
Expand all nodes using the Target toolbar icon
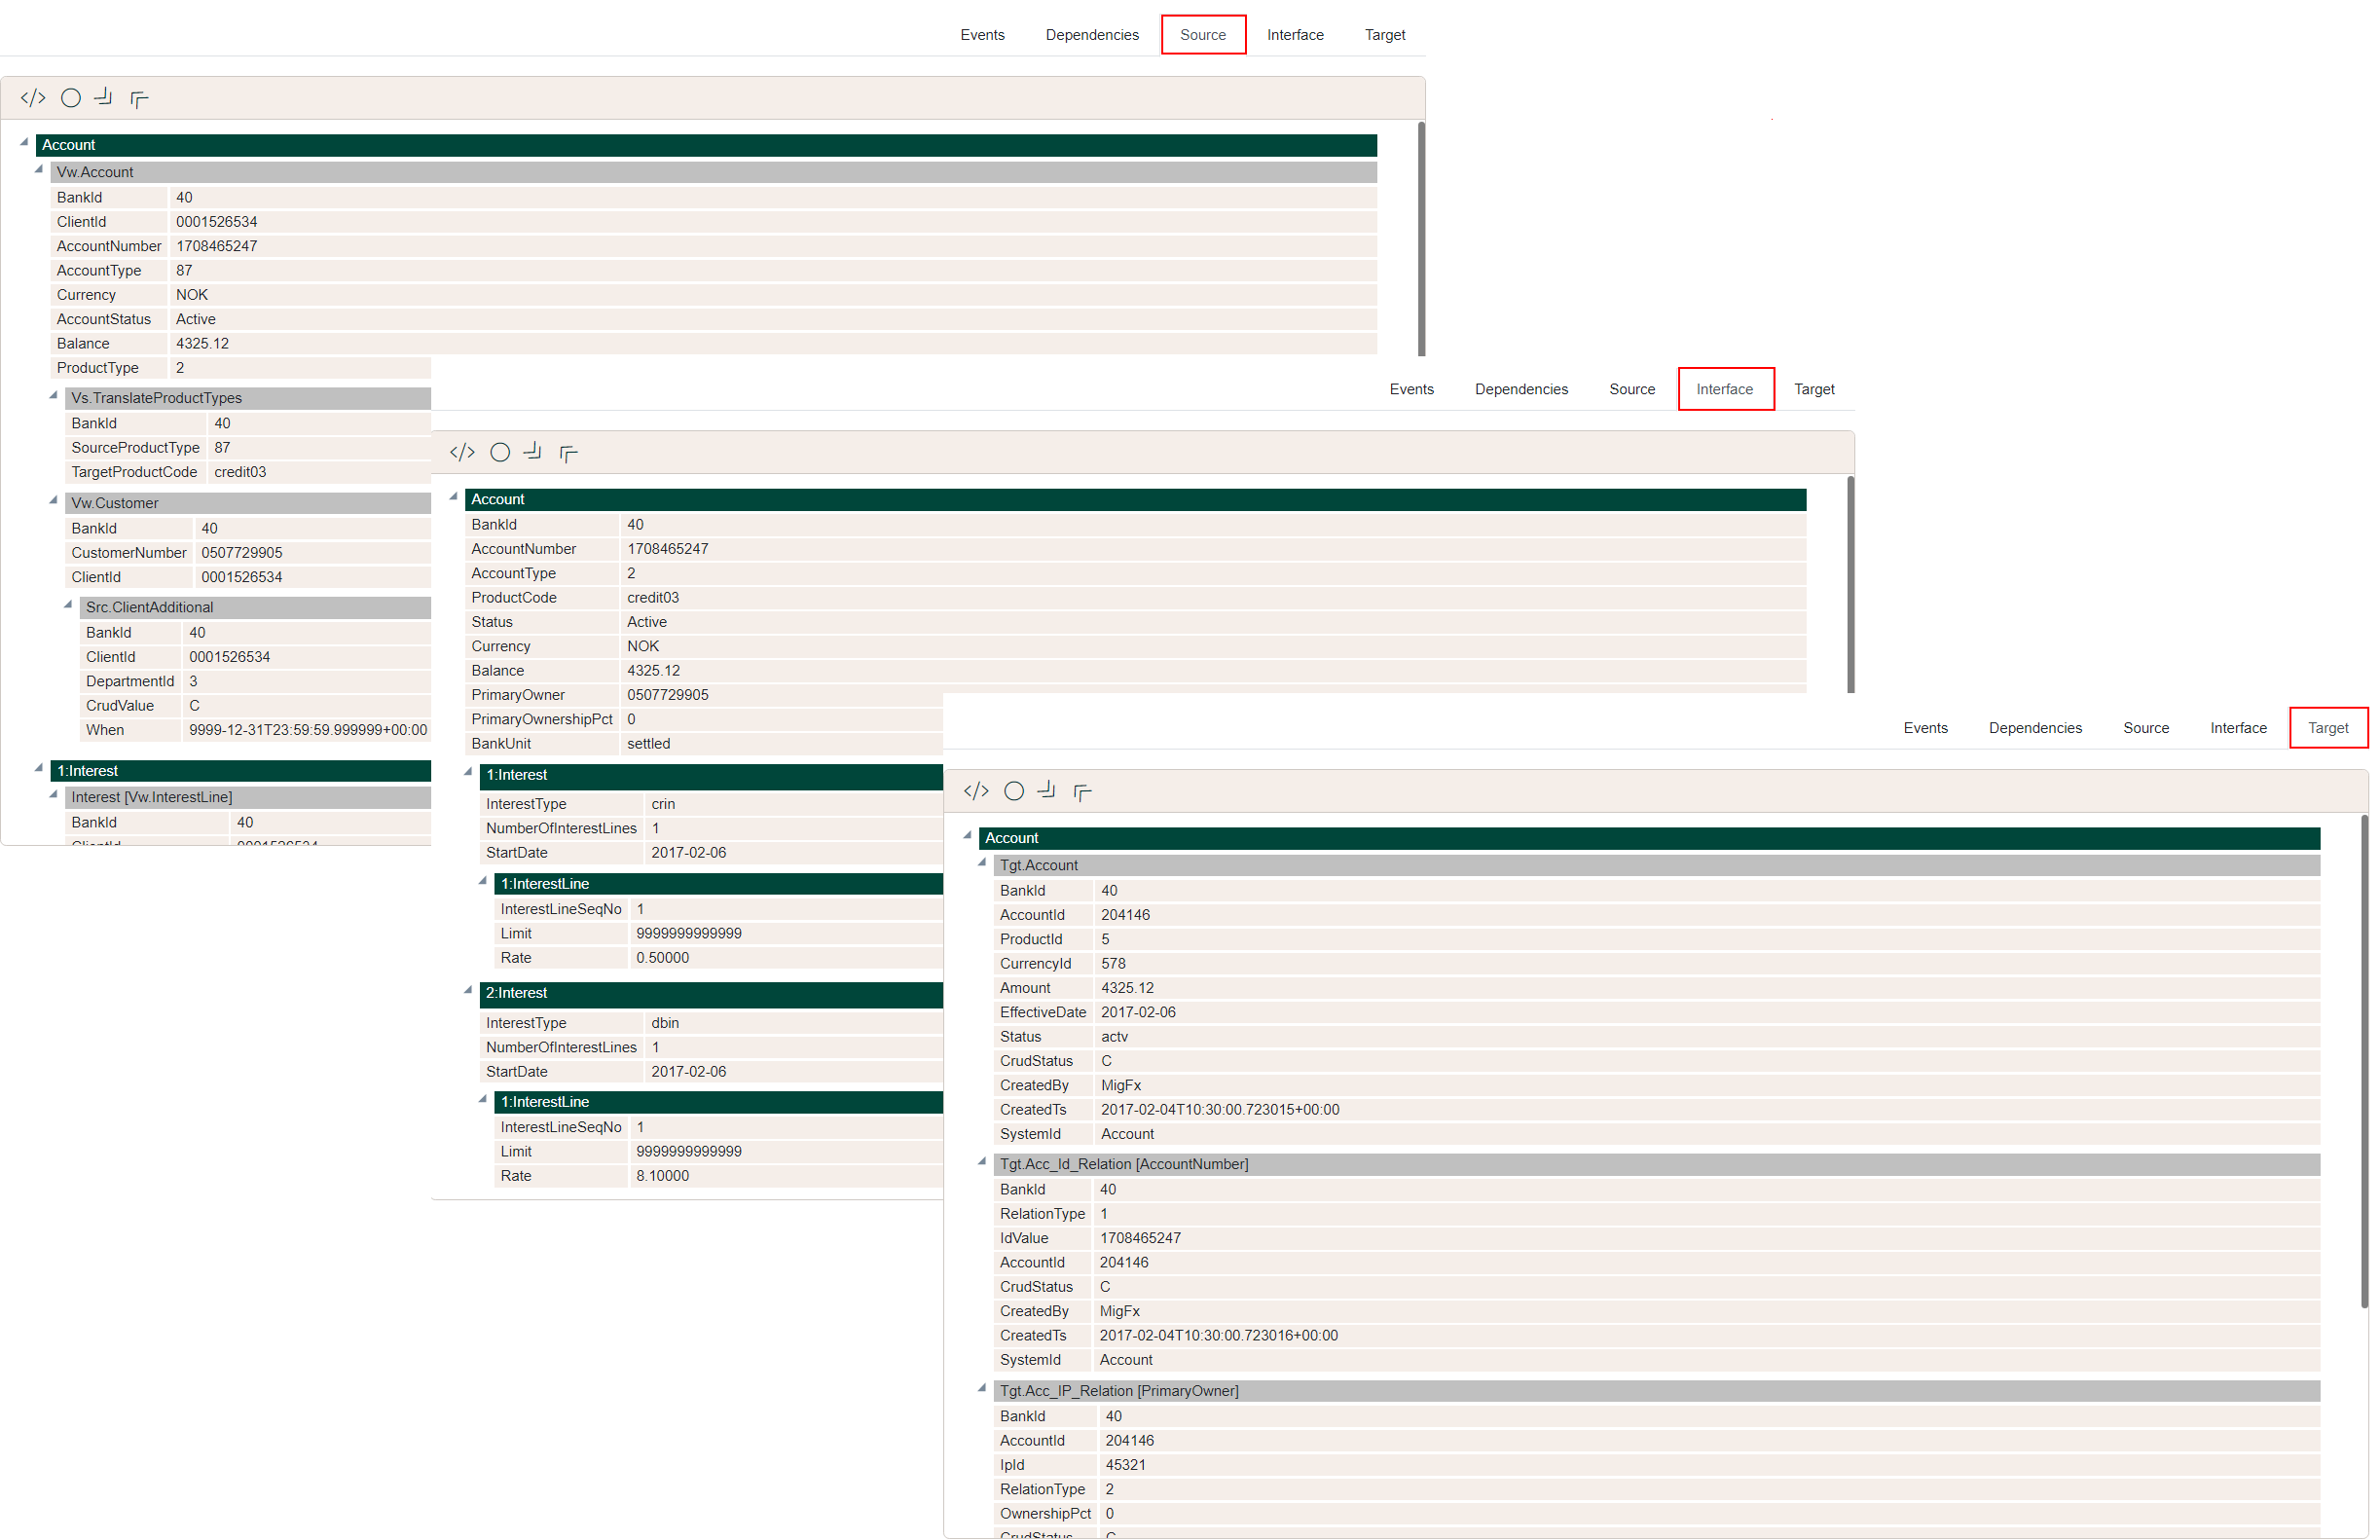[x=1047, y=790]
